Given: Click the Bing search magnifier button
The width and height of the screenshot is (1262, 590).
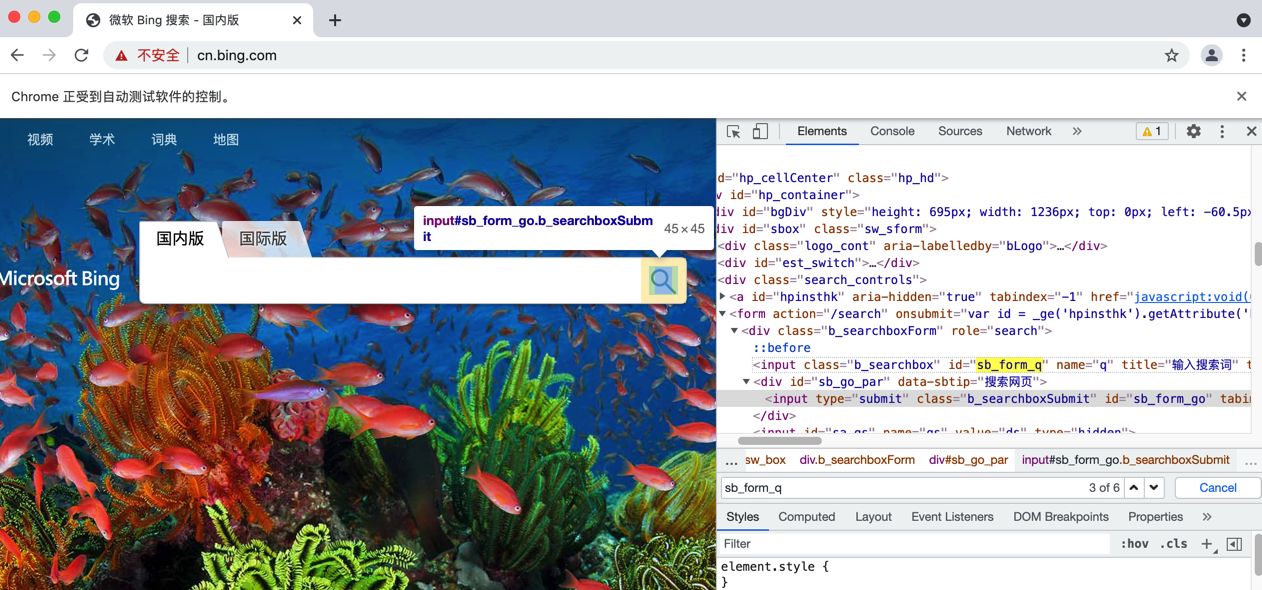Looking at the screenshot, I should click(x=663, y=280).
